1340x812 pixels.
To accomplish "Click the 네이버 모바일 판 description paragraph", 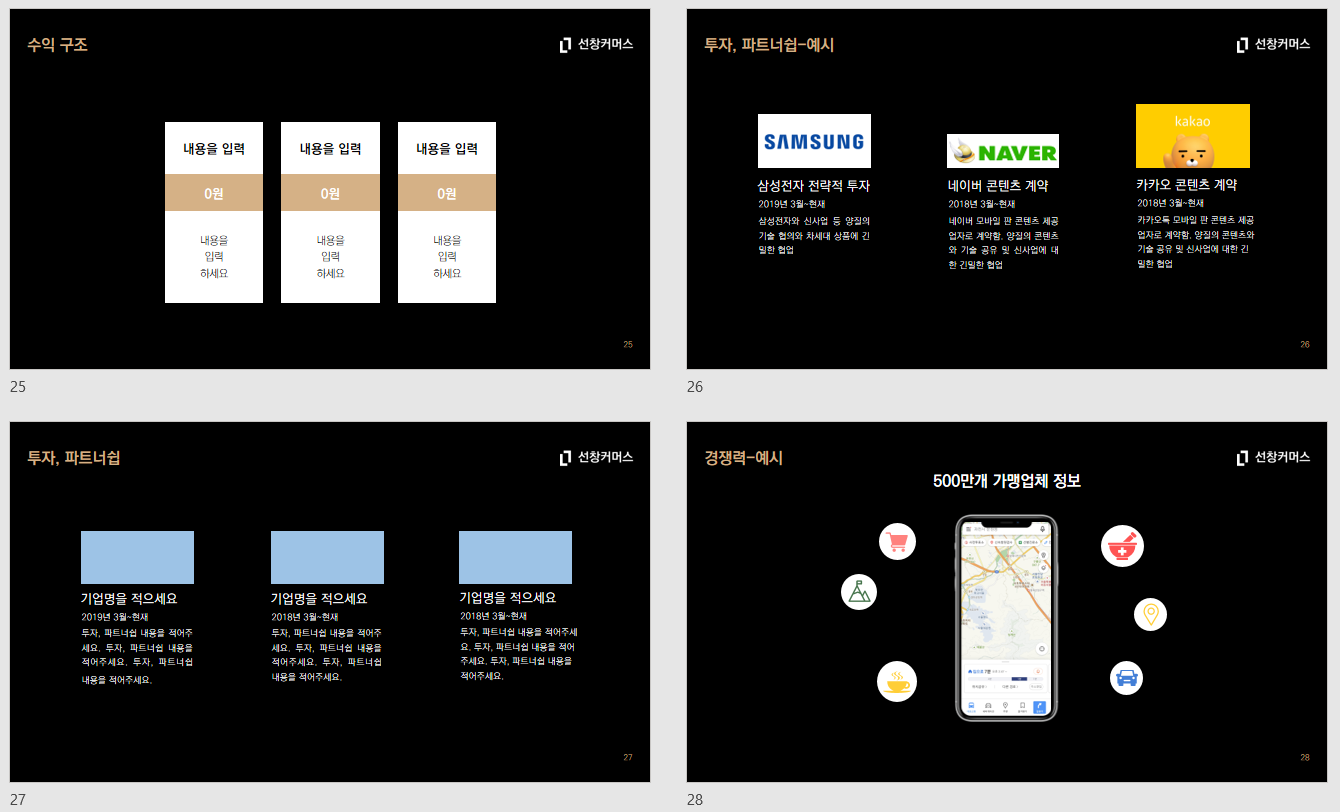I will (x=1003, y=243).
